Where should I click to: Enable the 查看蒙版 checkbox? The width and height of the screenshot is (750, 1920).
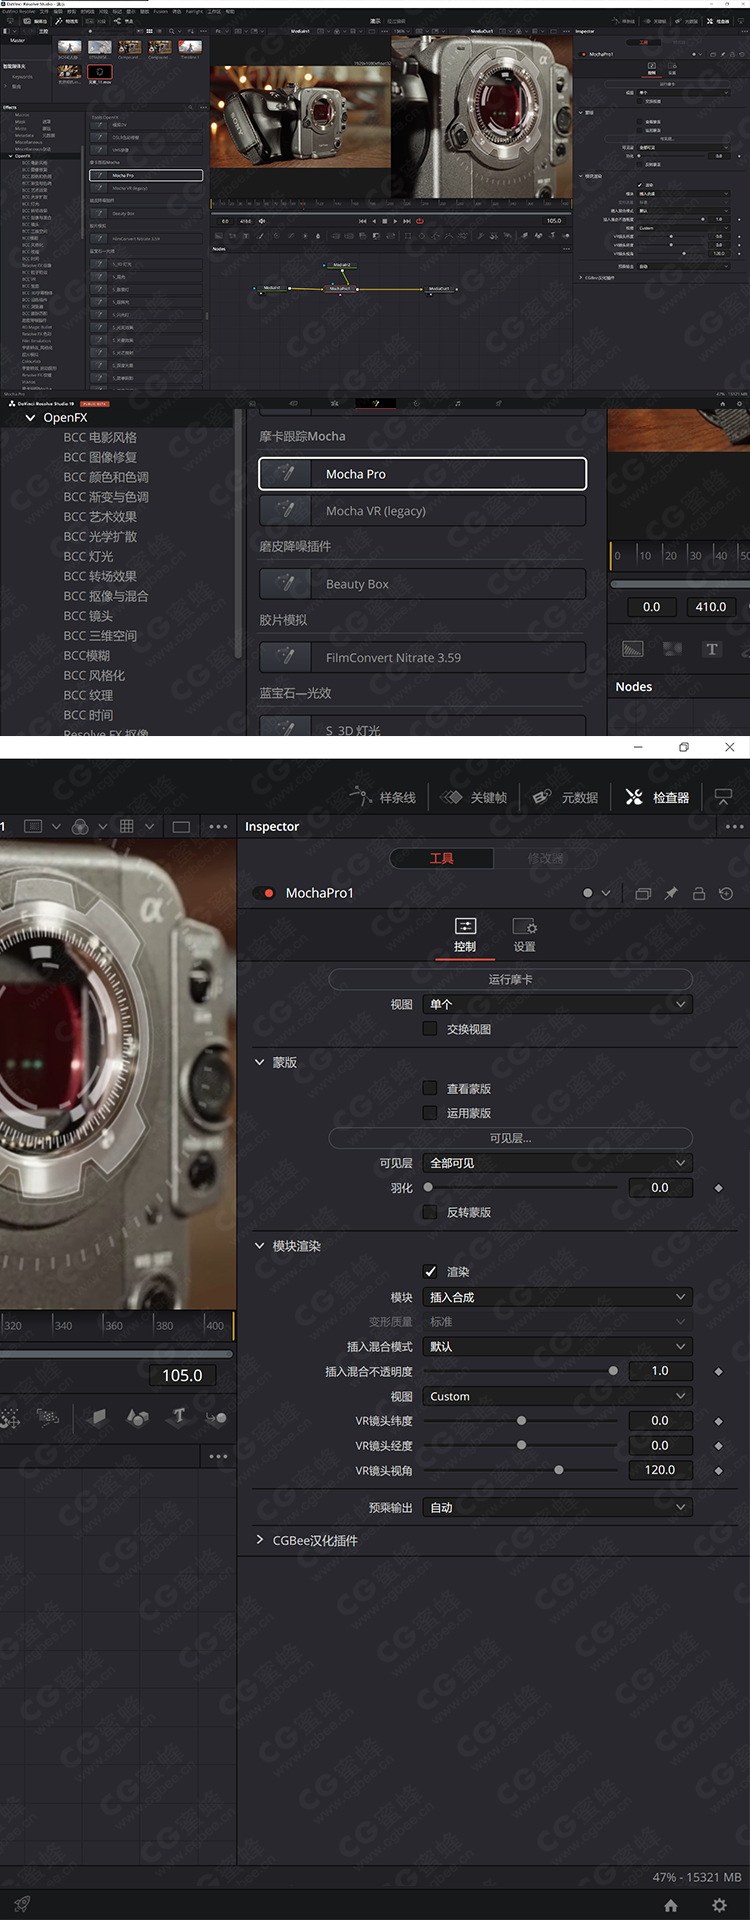pos(430,1088)
